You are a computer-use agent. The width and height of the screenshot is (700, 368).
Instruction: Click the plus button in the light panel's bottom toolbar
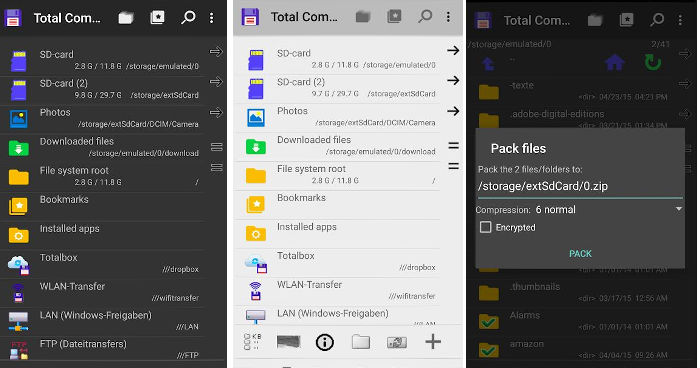click(x=433, y=342)
